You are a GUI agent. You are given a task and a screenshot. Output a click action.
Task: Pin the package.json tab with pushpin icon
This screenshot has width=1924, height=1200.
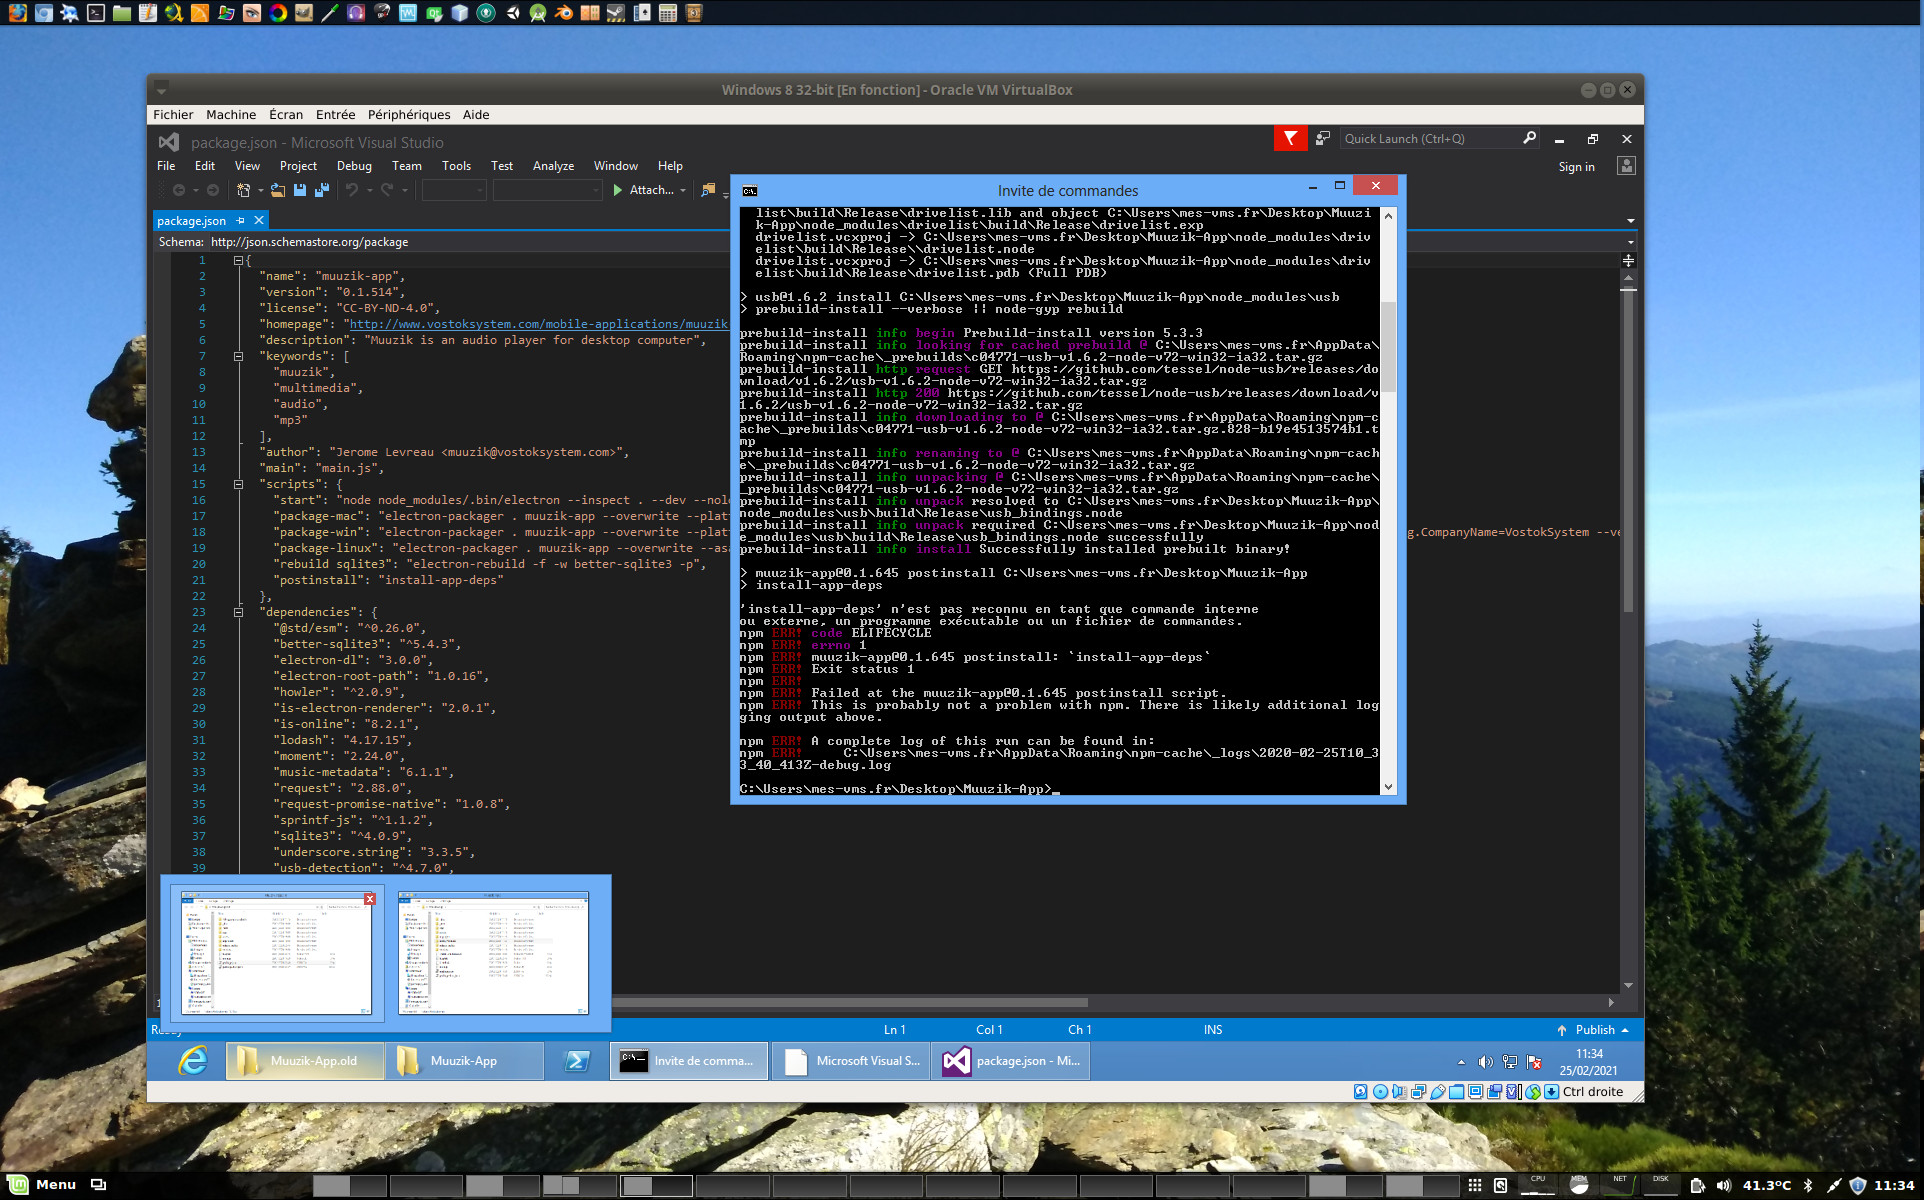pyautogui.click(x=241, y=220)
